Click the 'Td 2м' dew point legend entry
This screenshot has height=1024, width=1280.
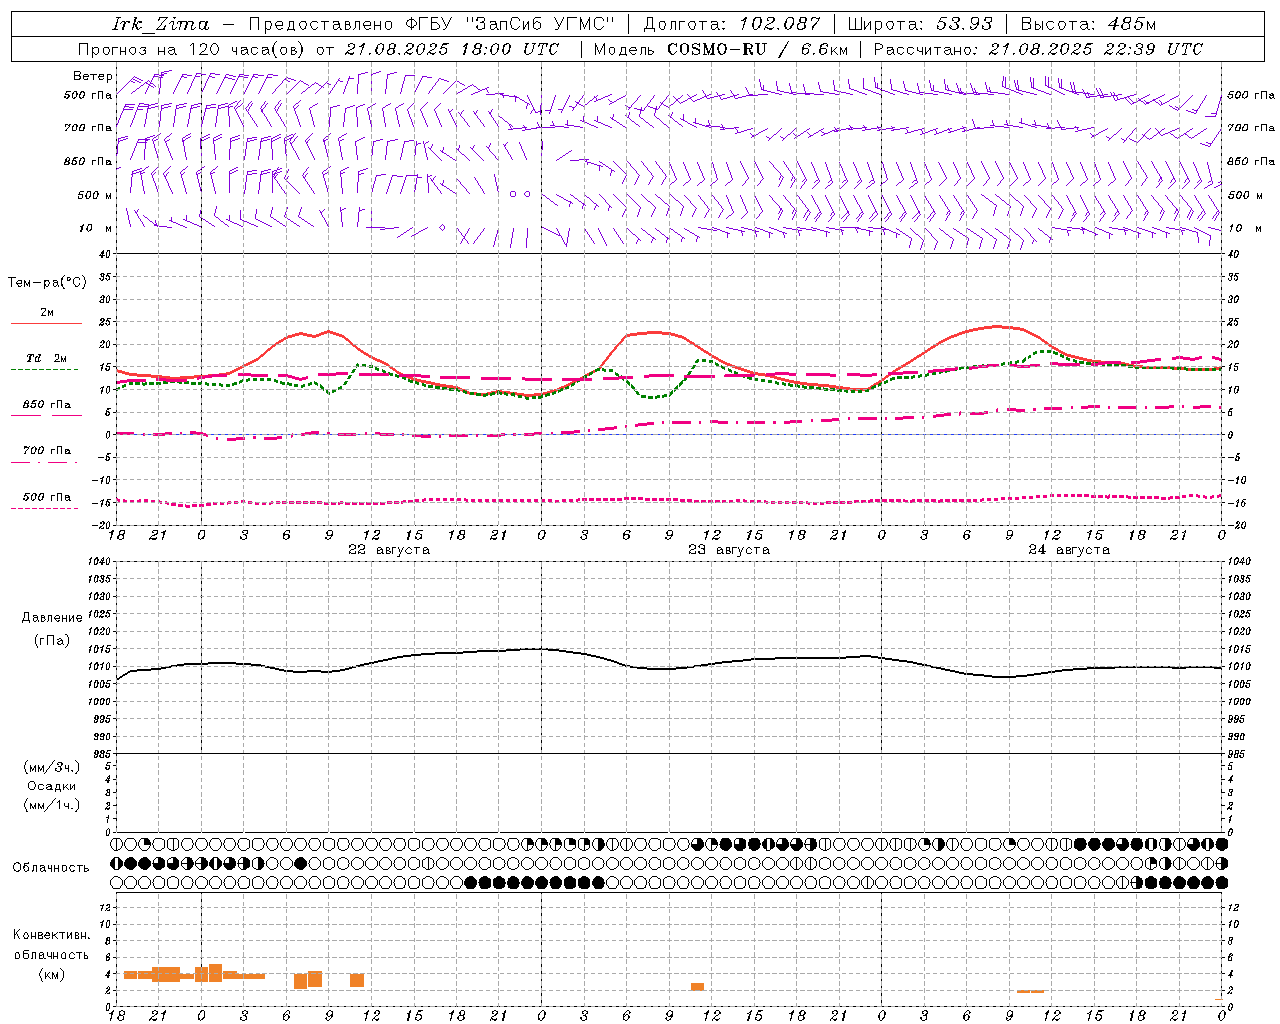click(47, 358)
